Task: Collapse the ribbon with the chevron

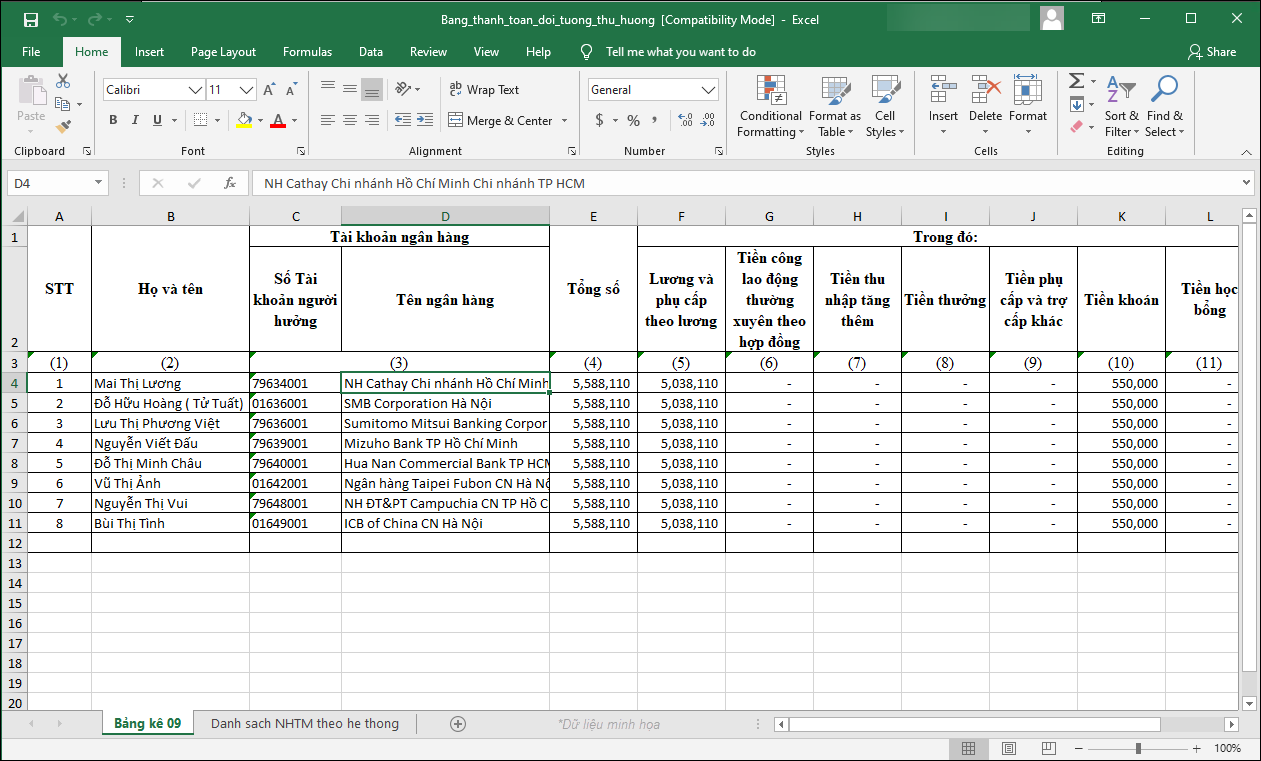Action: pos(1246,152)
